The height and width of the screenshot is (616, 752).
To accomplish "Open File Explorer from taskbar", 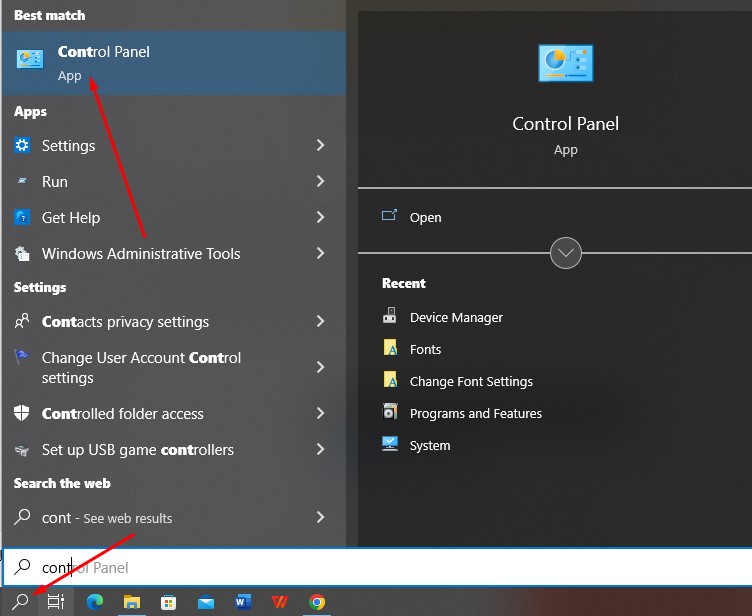I will pos(132,602).
